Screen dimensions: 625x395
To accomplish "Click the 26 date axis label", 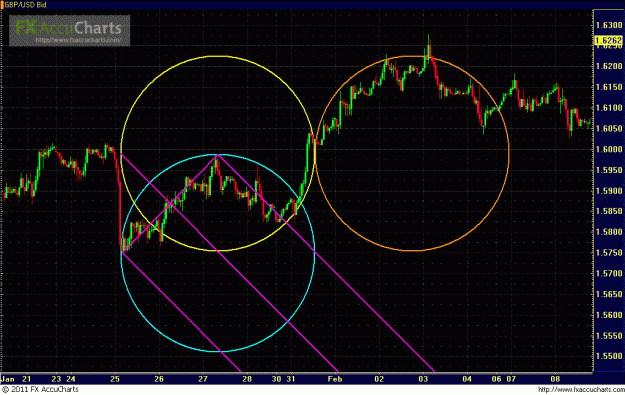I will [159, 379].
